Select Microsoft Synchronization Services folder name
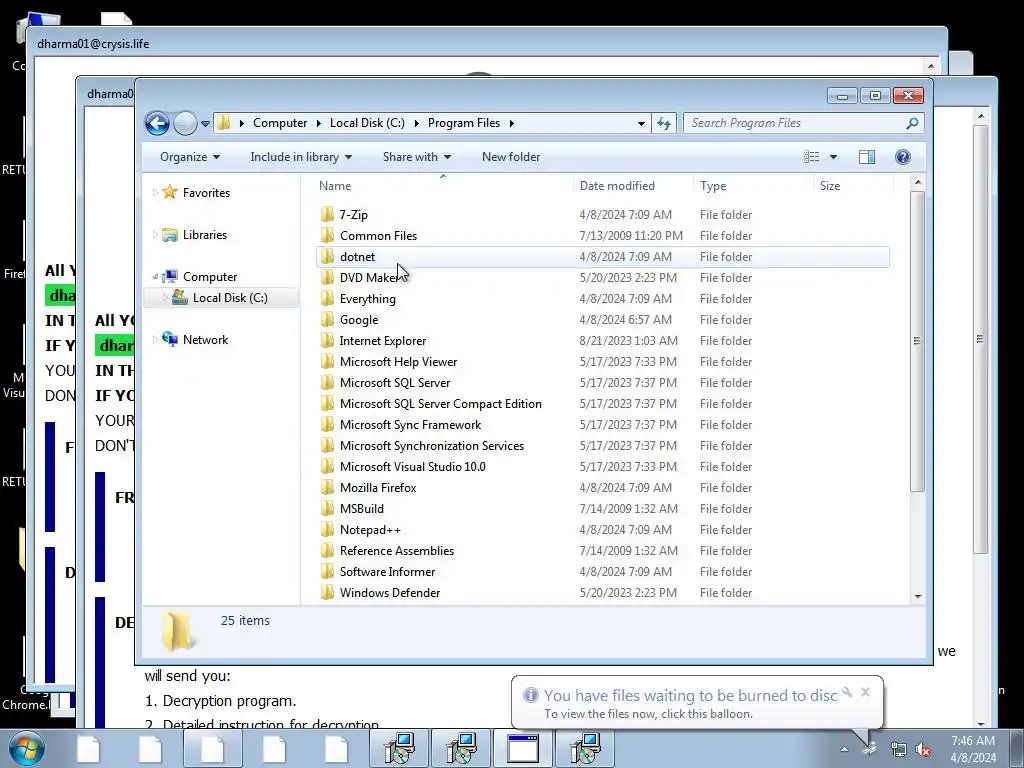 [x=432, y=445]
